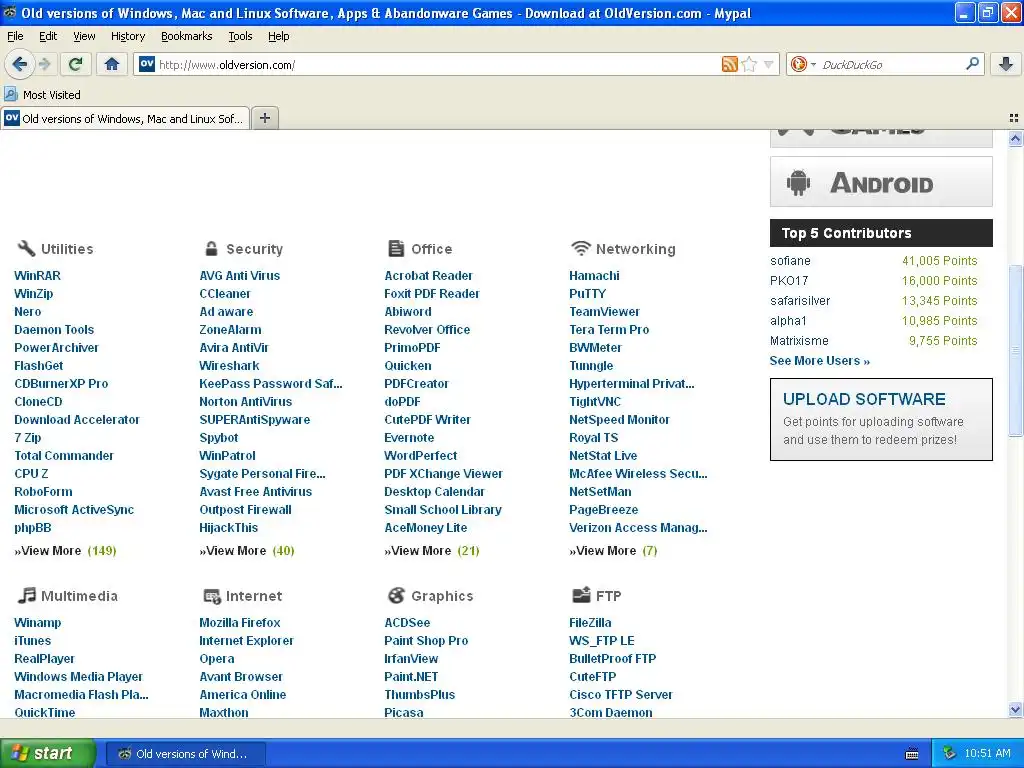Open the Bookmarks menu

coord(187,36)
